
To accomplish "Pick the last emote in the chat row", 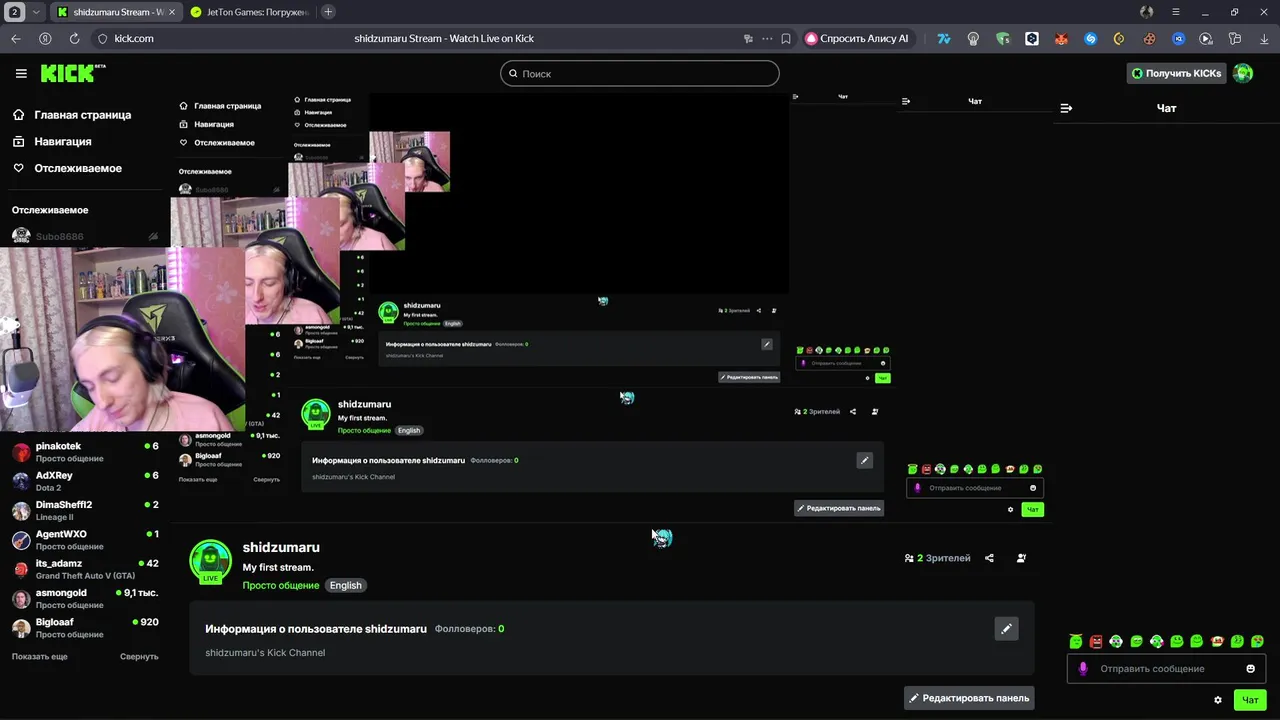I will [x=1257, y=641].
